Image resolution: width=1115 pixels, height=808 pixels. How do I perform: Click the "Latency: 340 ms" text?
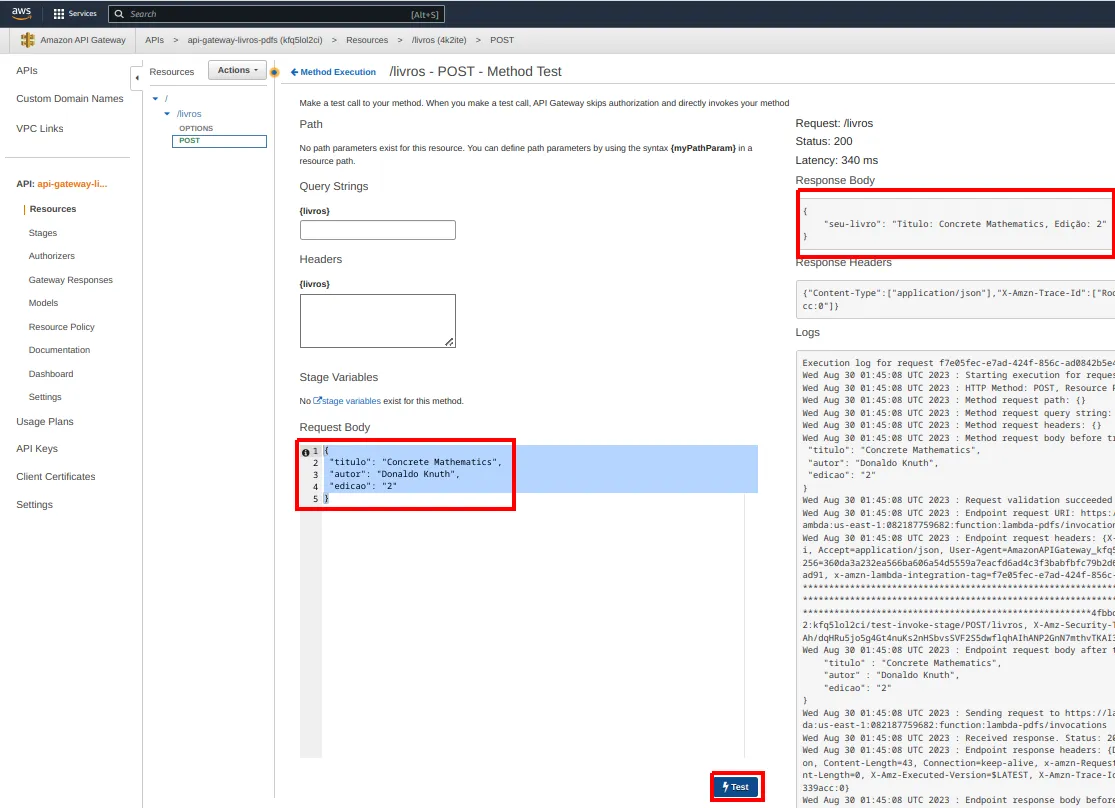pos(836,161)
